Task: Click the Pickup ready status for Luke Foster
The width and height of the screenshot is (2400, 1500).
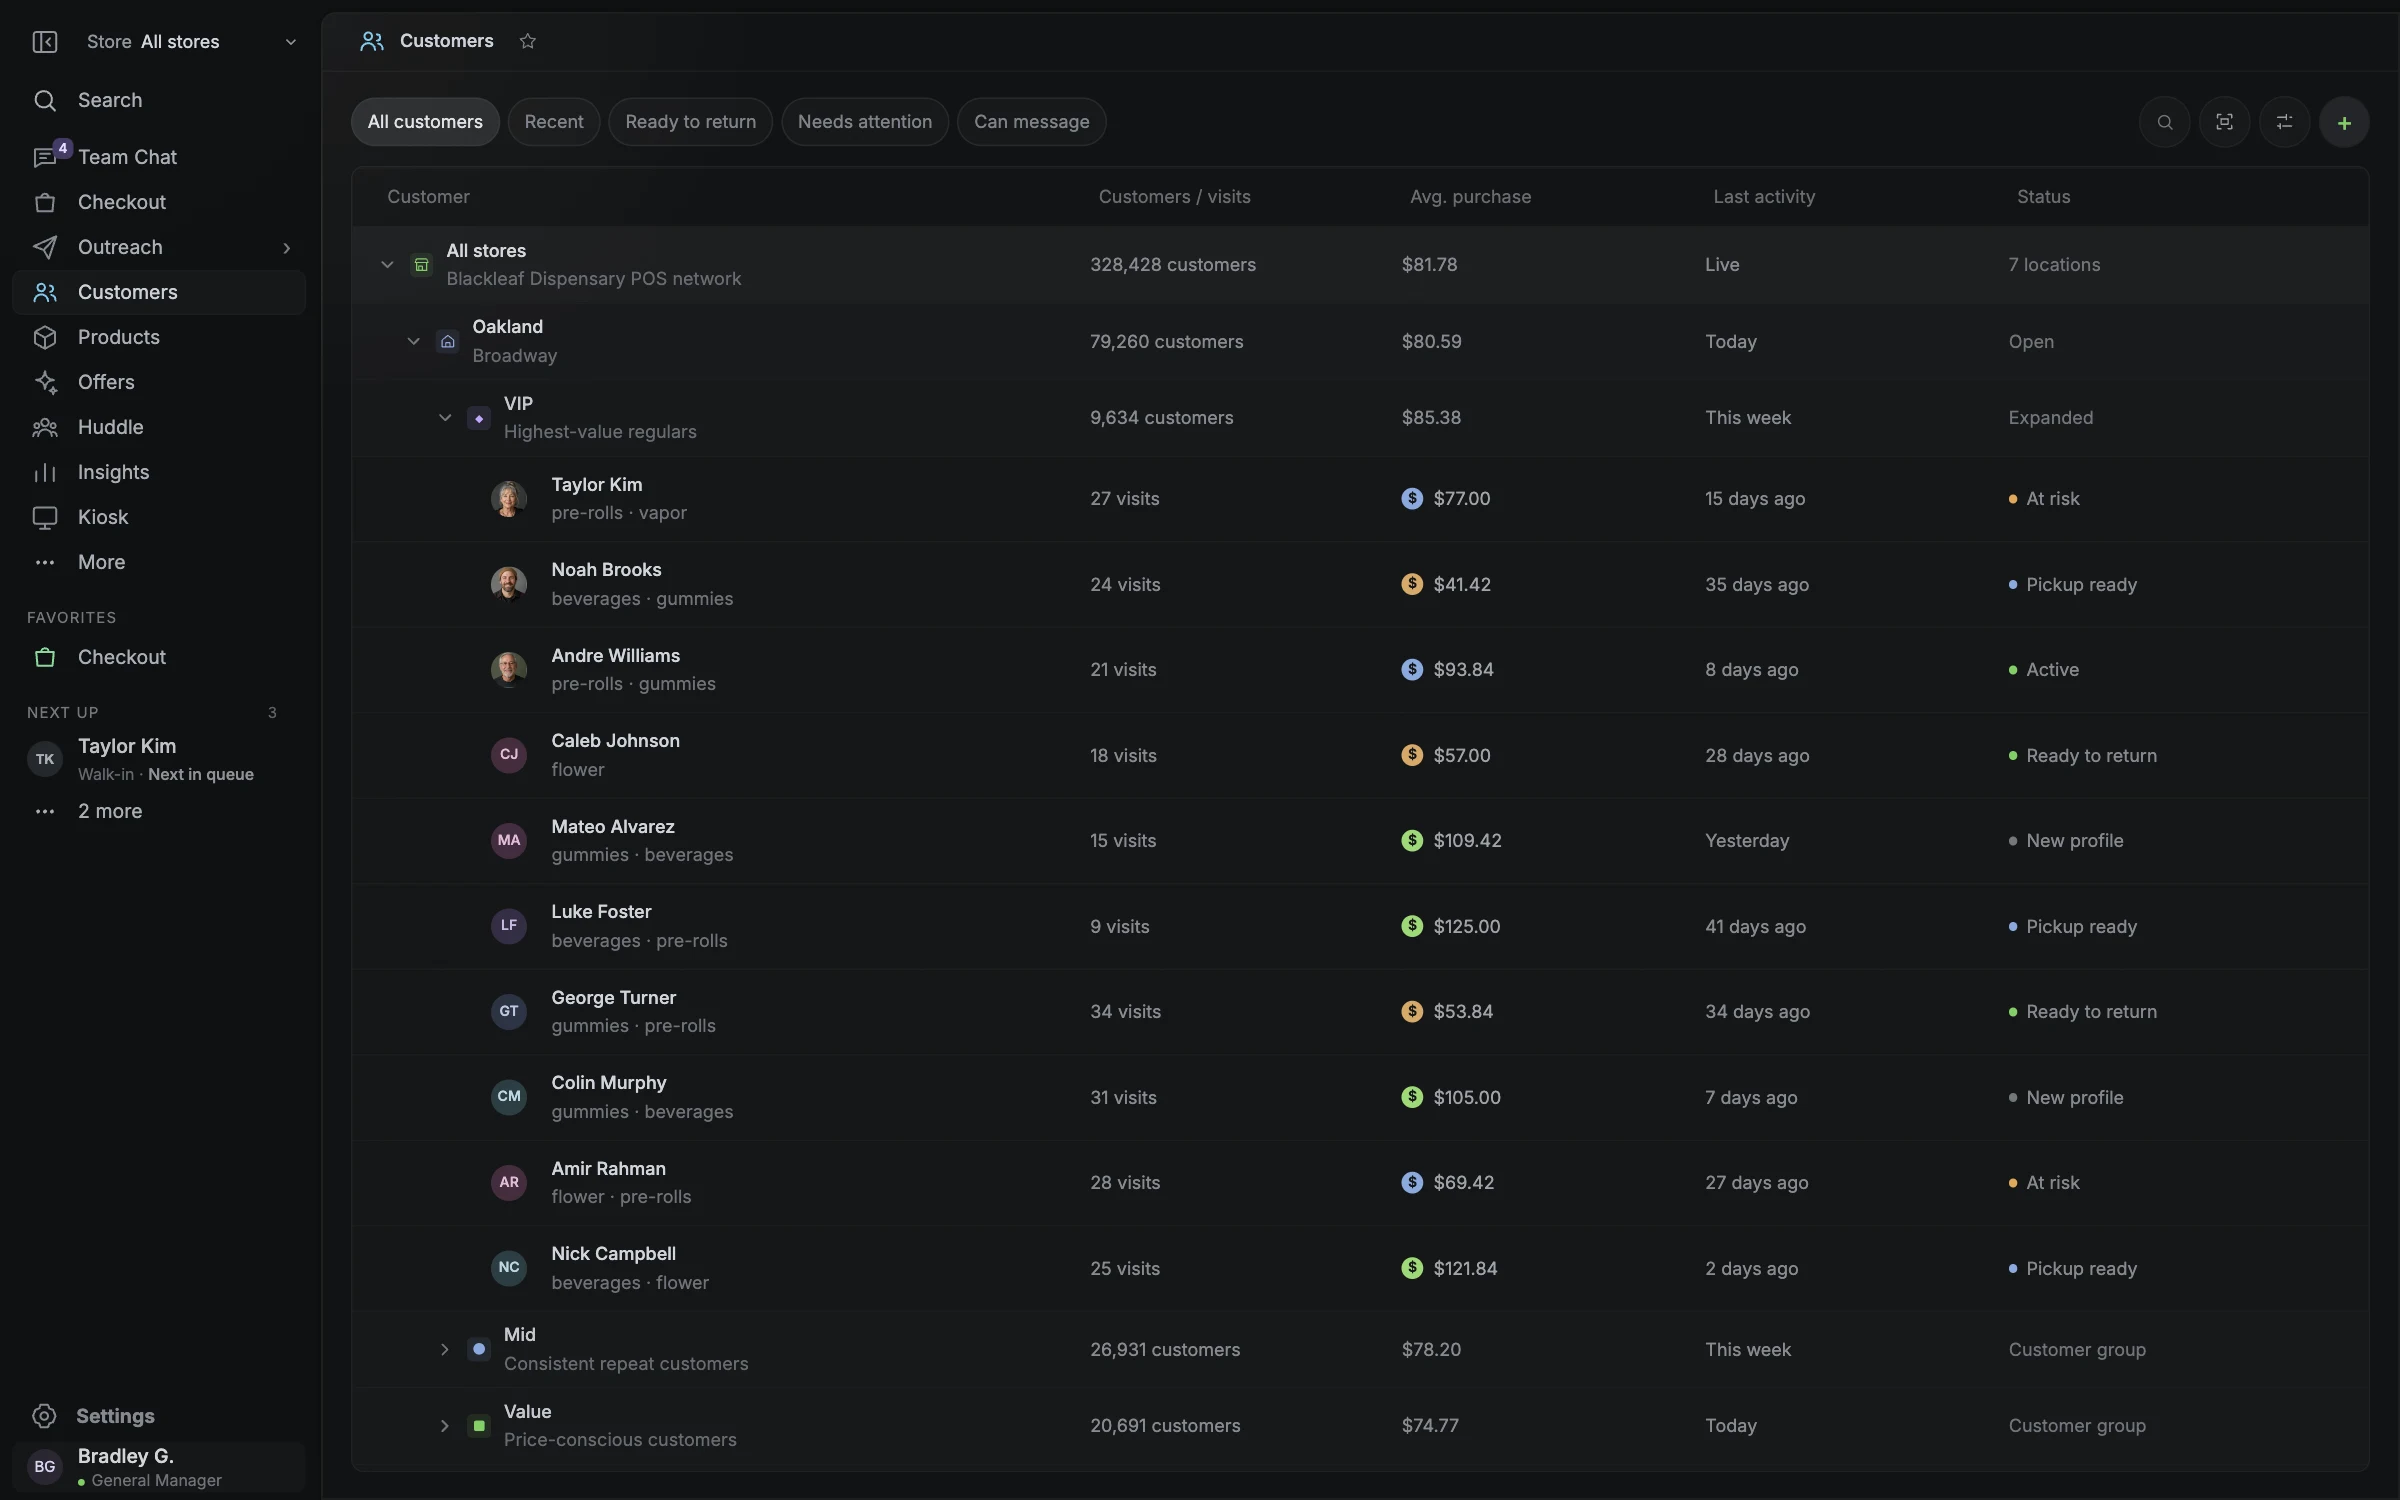Action: coord(2072,926)
